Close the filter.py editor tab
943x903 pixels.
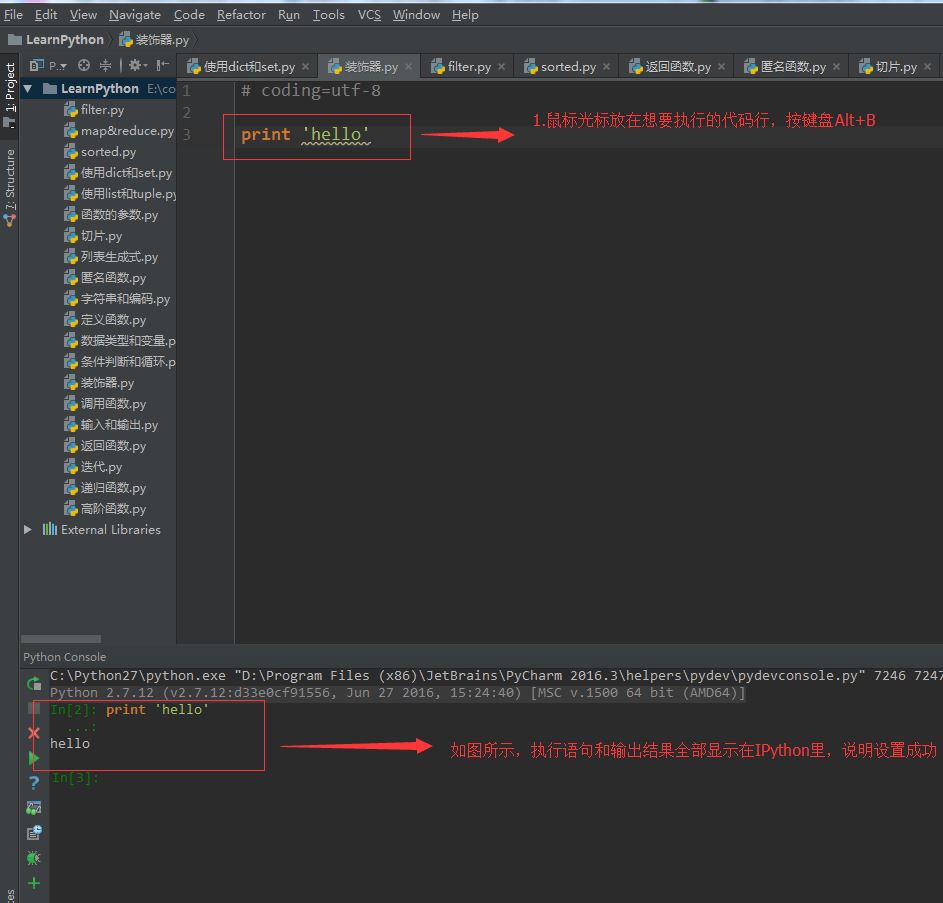[x=502, y=67]
